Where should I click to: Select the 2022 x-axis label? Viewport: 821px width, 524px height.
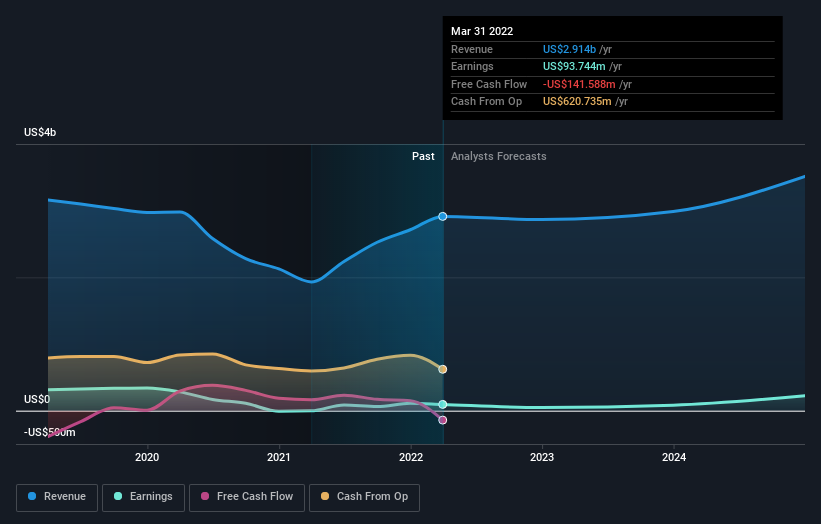[410, 457]
